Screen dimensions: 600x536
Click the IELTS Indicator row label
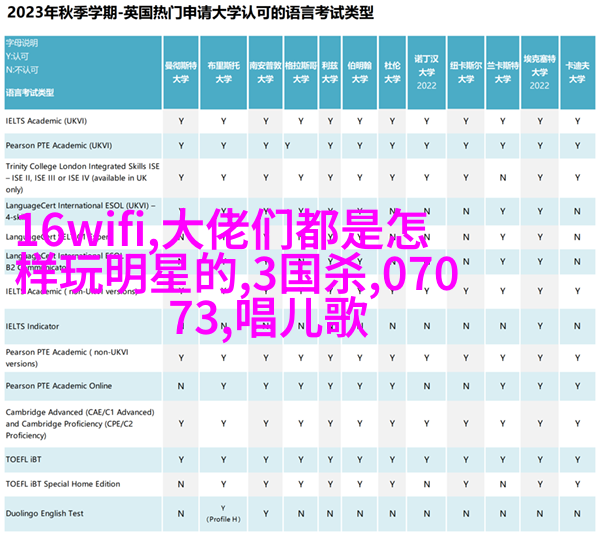pyautogui.click(x=32, y=326)
